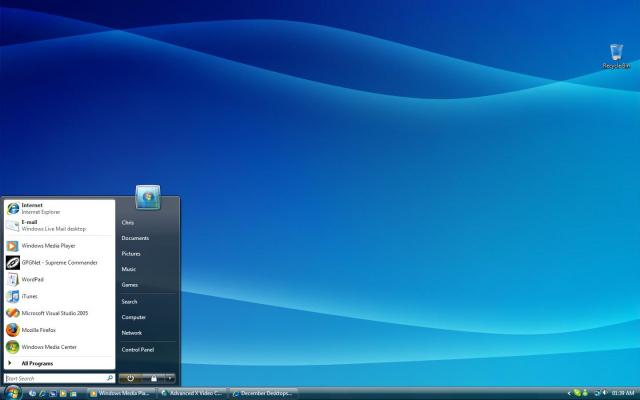Select the Recycle Bin desktop icon
Image resolution: width=640 pixels, height=400 pixels.
pyautogui.click(x=616, y=56)
